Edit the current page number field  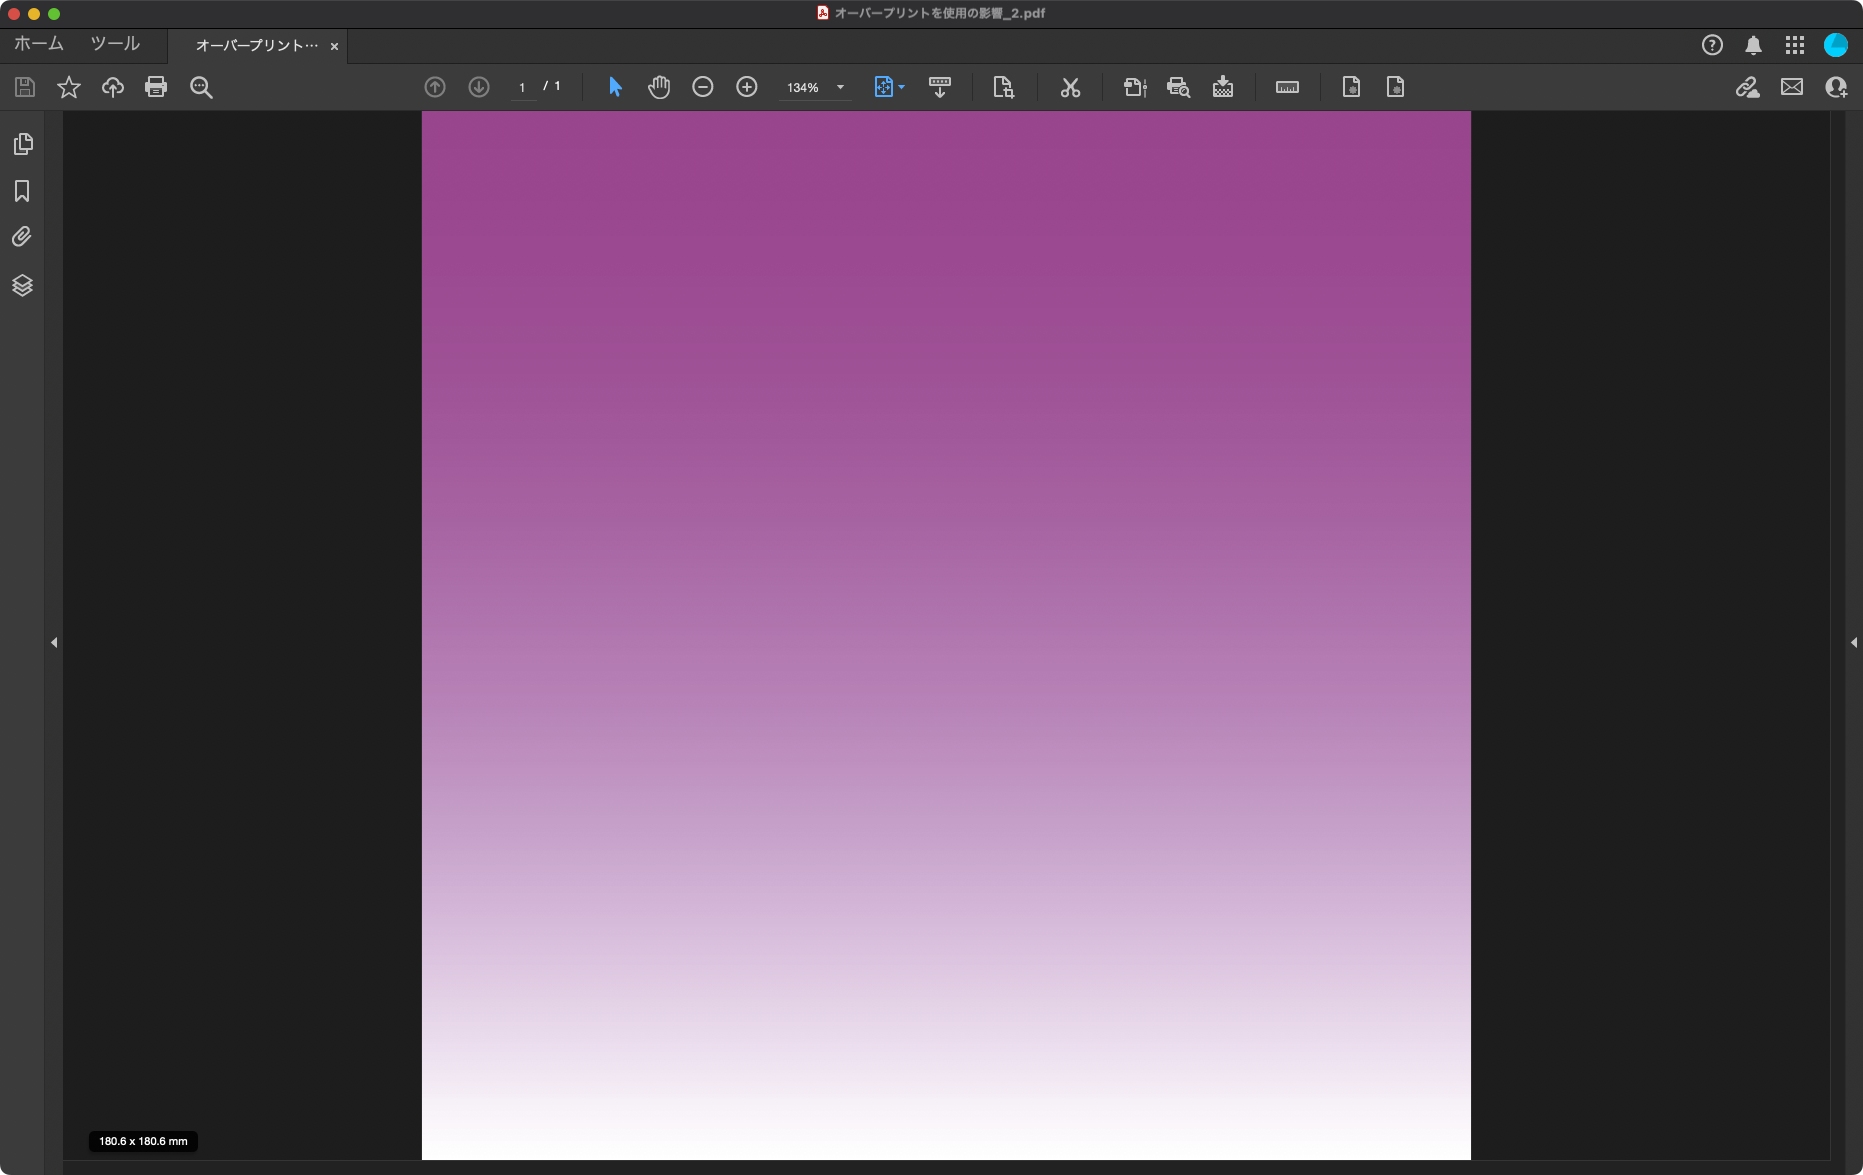523,87
